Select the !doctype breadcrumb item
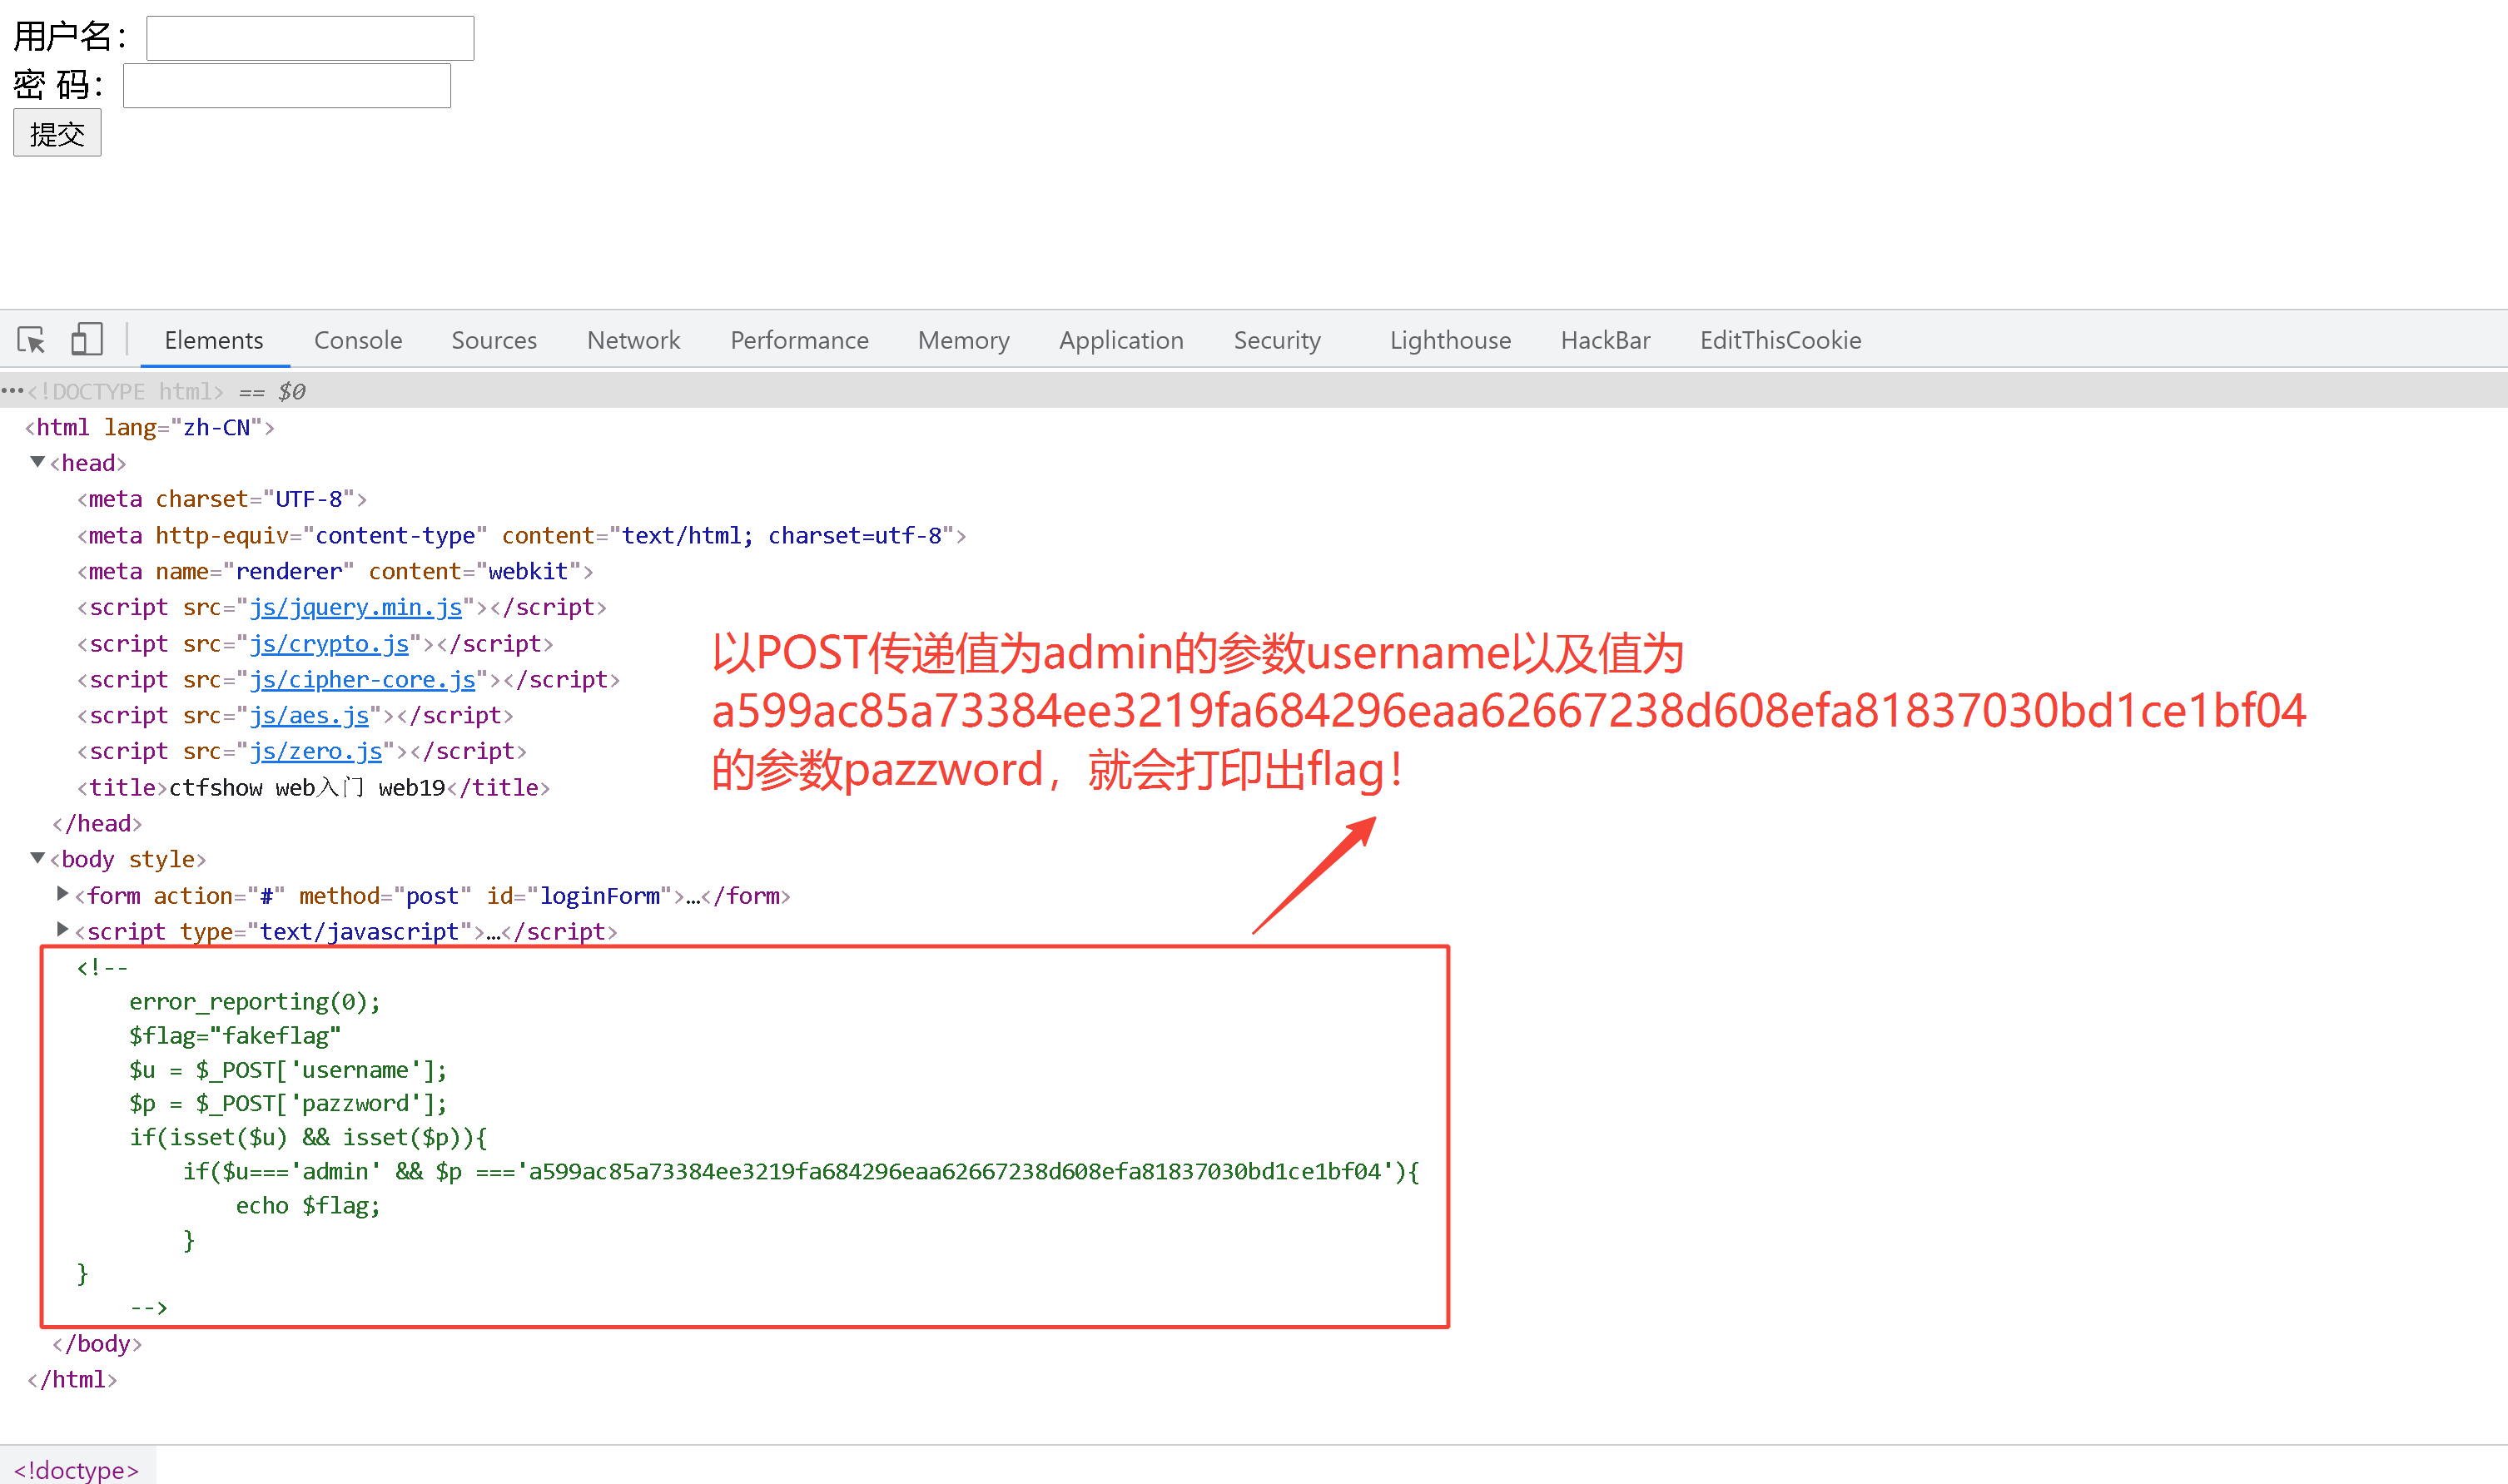Image resolution: width=2508 pixels, height=1484 pixels. pyautogui.click(x=76, y=1468)
